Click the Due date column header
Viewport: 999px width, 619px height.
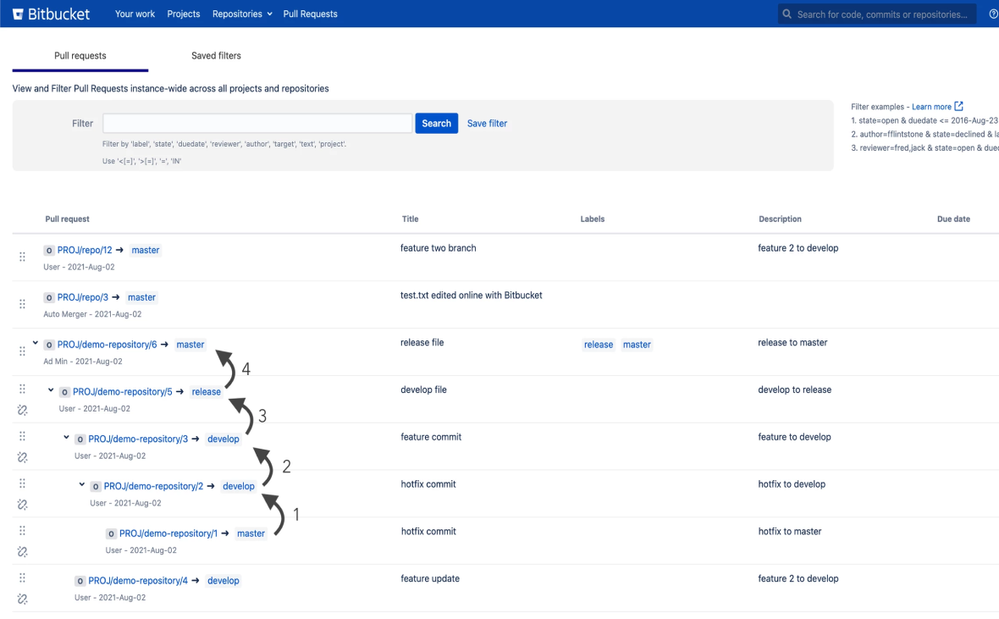953,219
